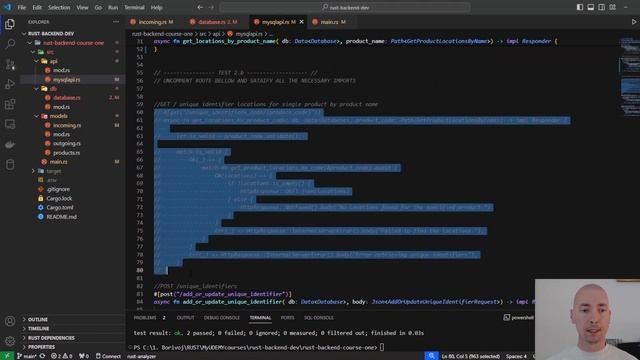Open the File menu
Image resolution: width=640 pixels, height=360 pixels.
pos(22,7)
